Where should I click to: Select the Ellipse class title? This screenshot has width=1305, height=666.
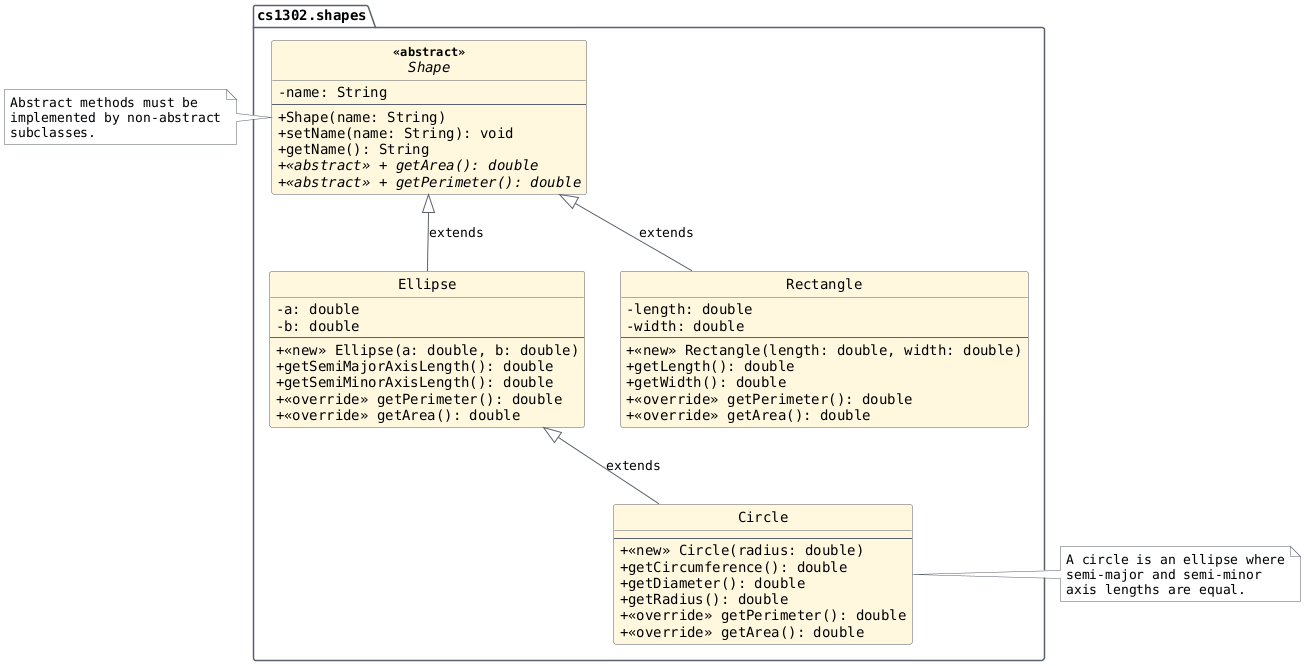(427, 285)
